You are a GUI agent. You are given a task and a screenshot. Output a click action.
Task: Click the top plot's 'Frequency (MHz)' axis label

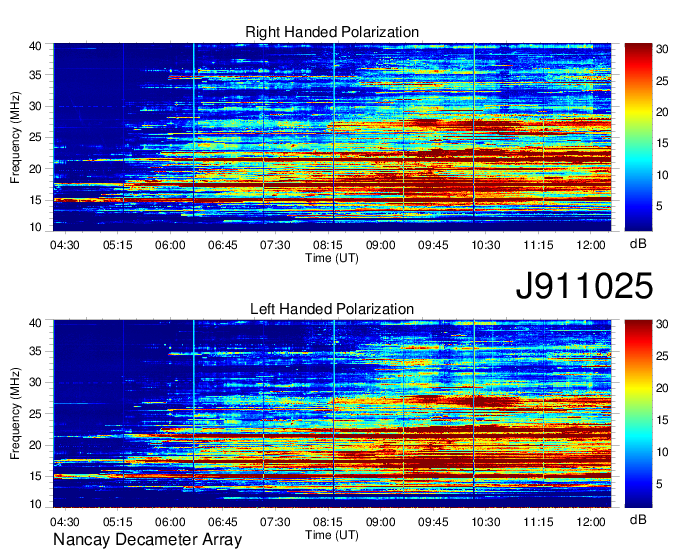click(x=15, y=137)
